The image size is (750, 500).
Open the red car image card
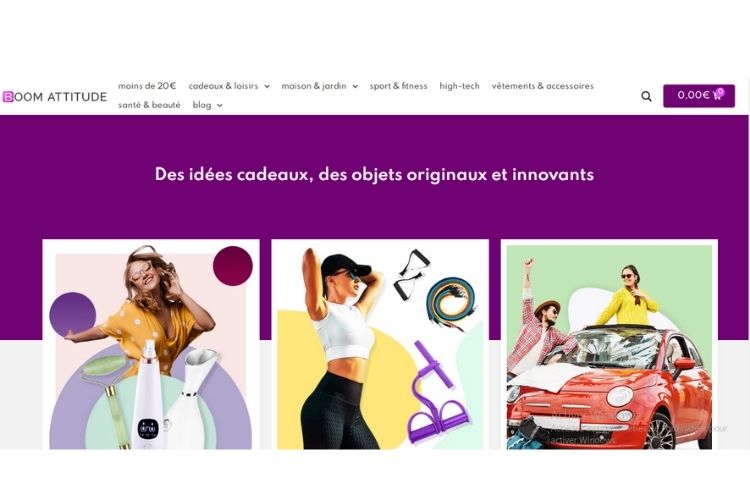point(609,344)
